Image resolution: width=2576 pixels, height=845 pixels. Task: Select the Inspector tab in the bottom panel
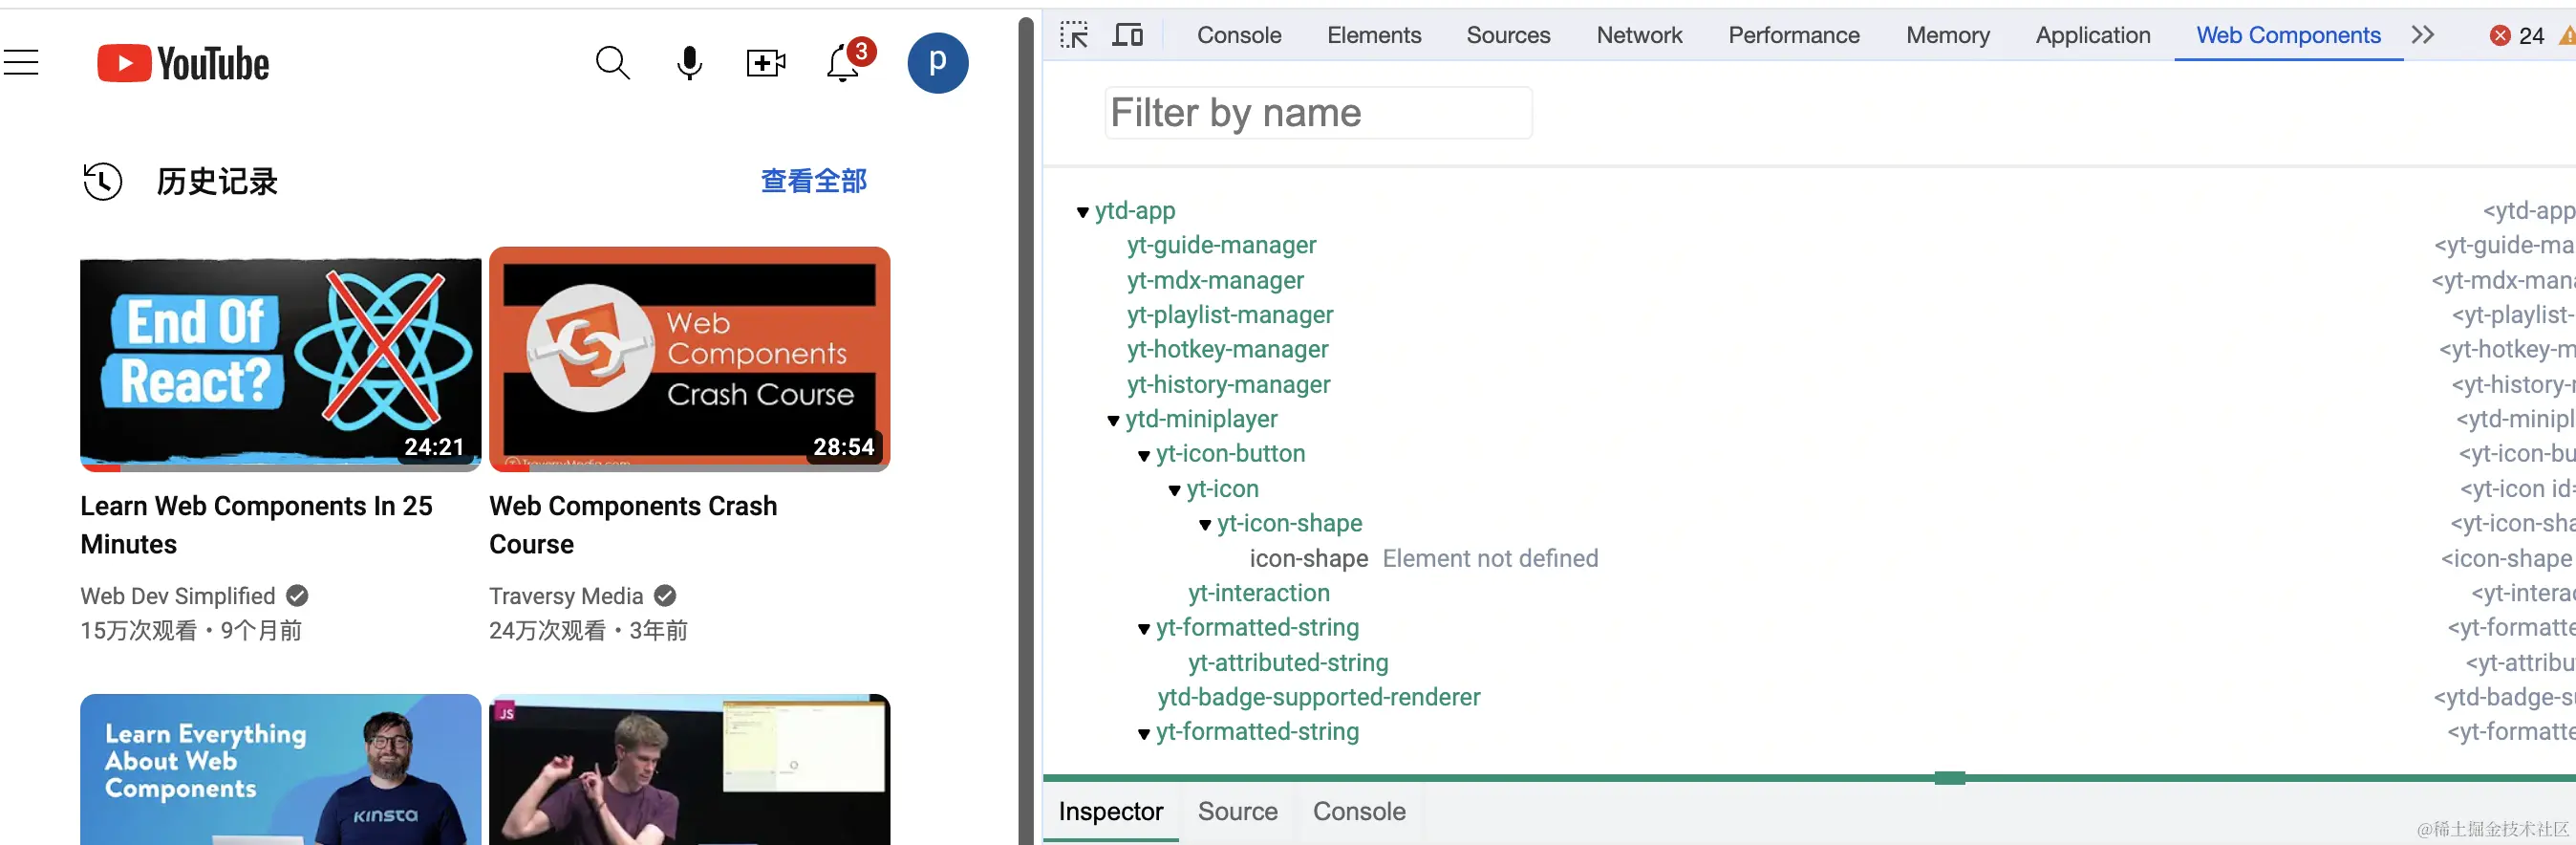point(1110,811)
